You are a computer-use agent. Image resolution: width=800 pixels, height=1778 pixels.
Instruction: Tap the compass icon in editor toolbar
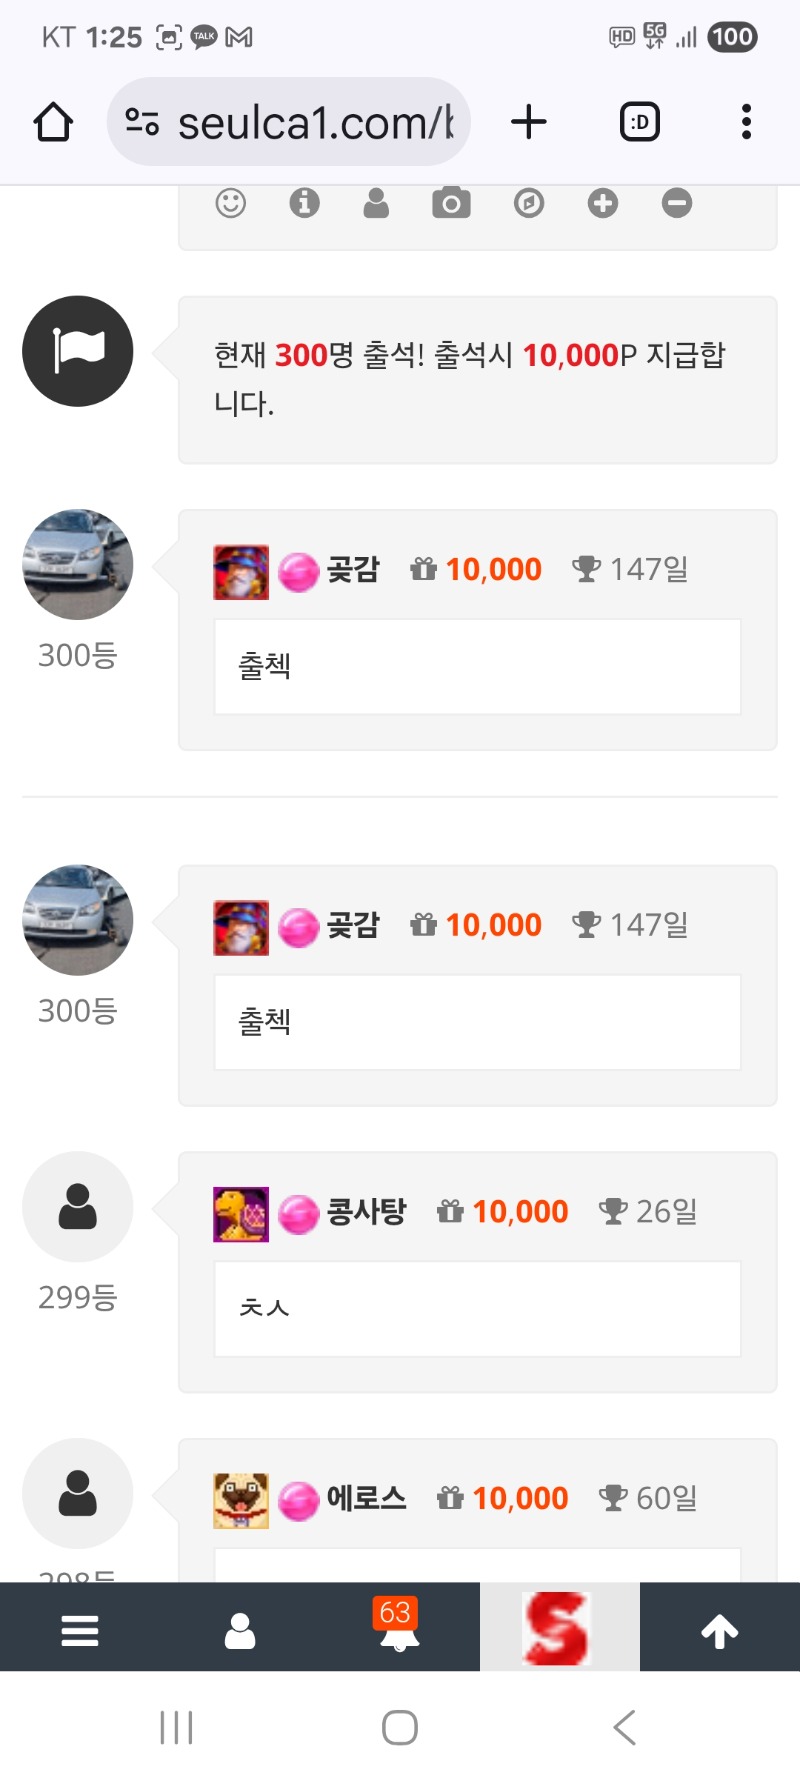[x=528, y=204]
